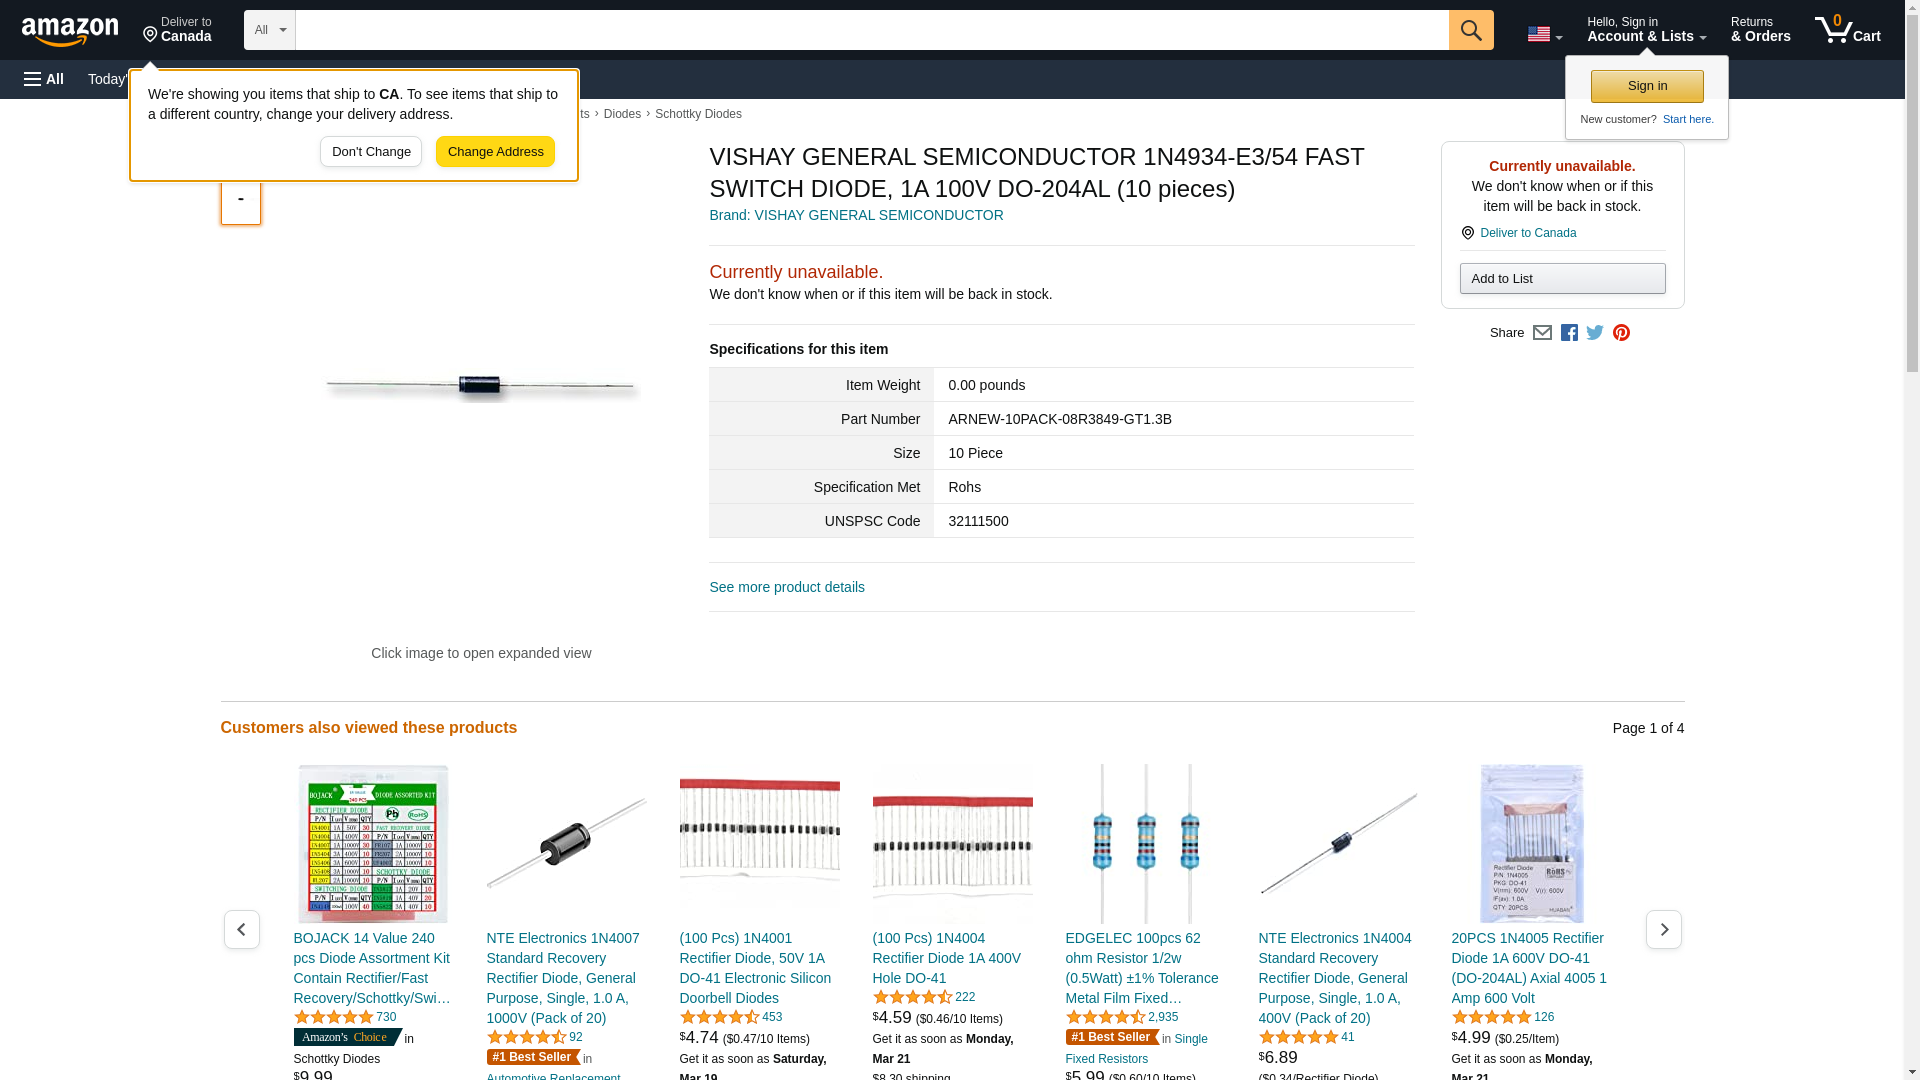Screen dimensions: 1920x1080
Task: Share product on Facebook icon
Action: 1569,333
